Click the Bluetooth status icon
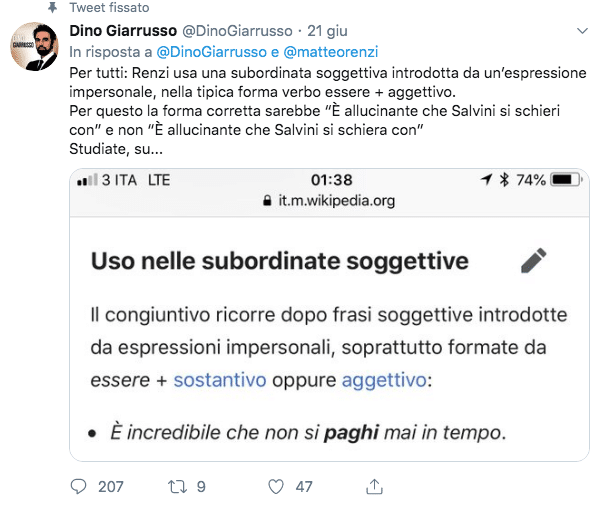The image size is (600, 511). point(505,180)
